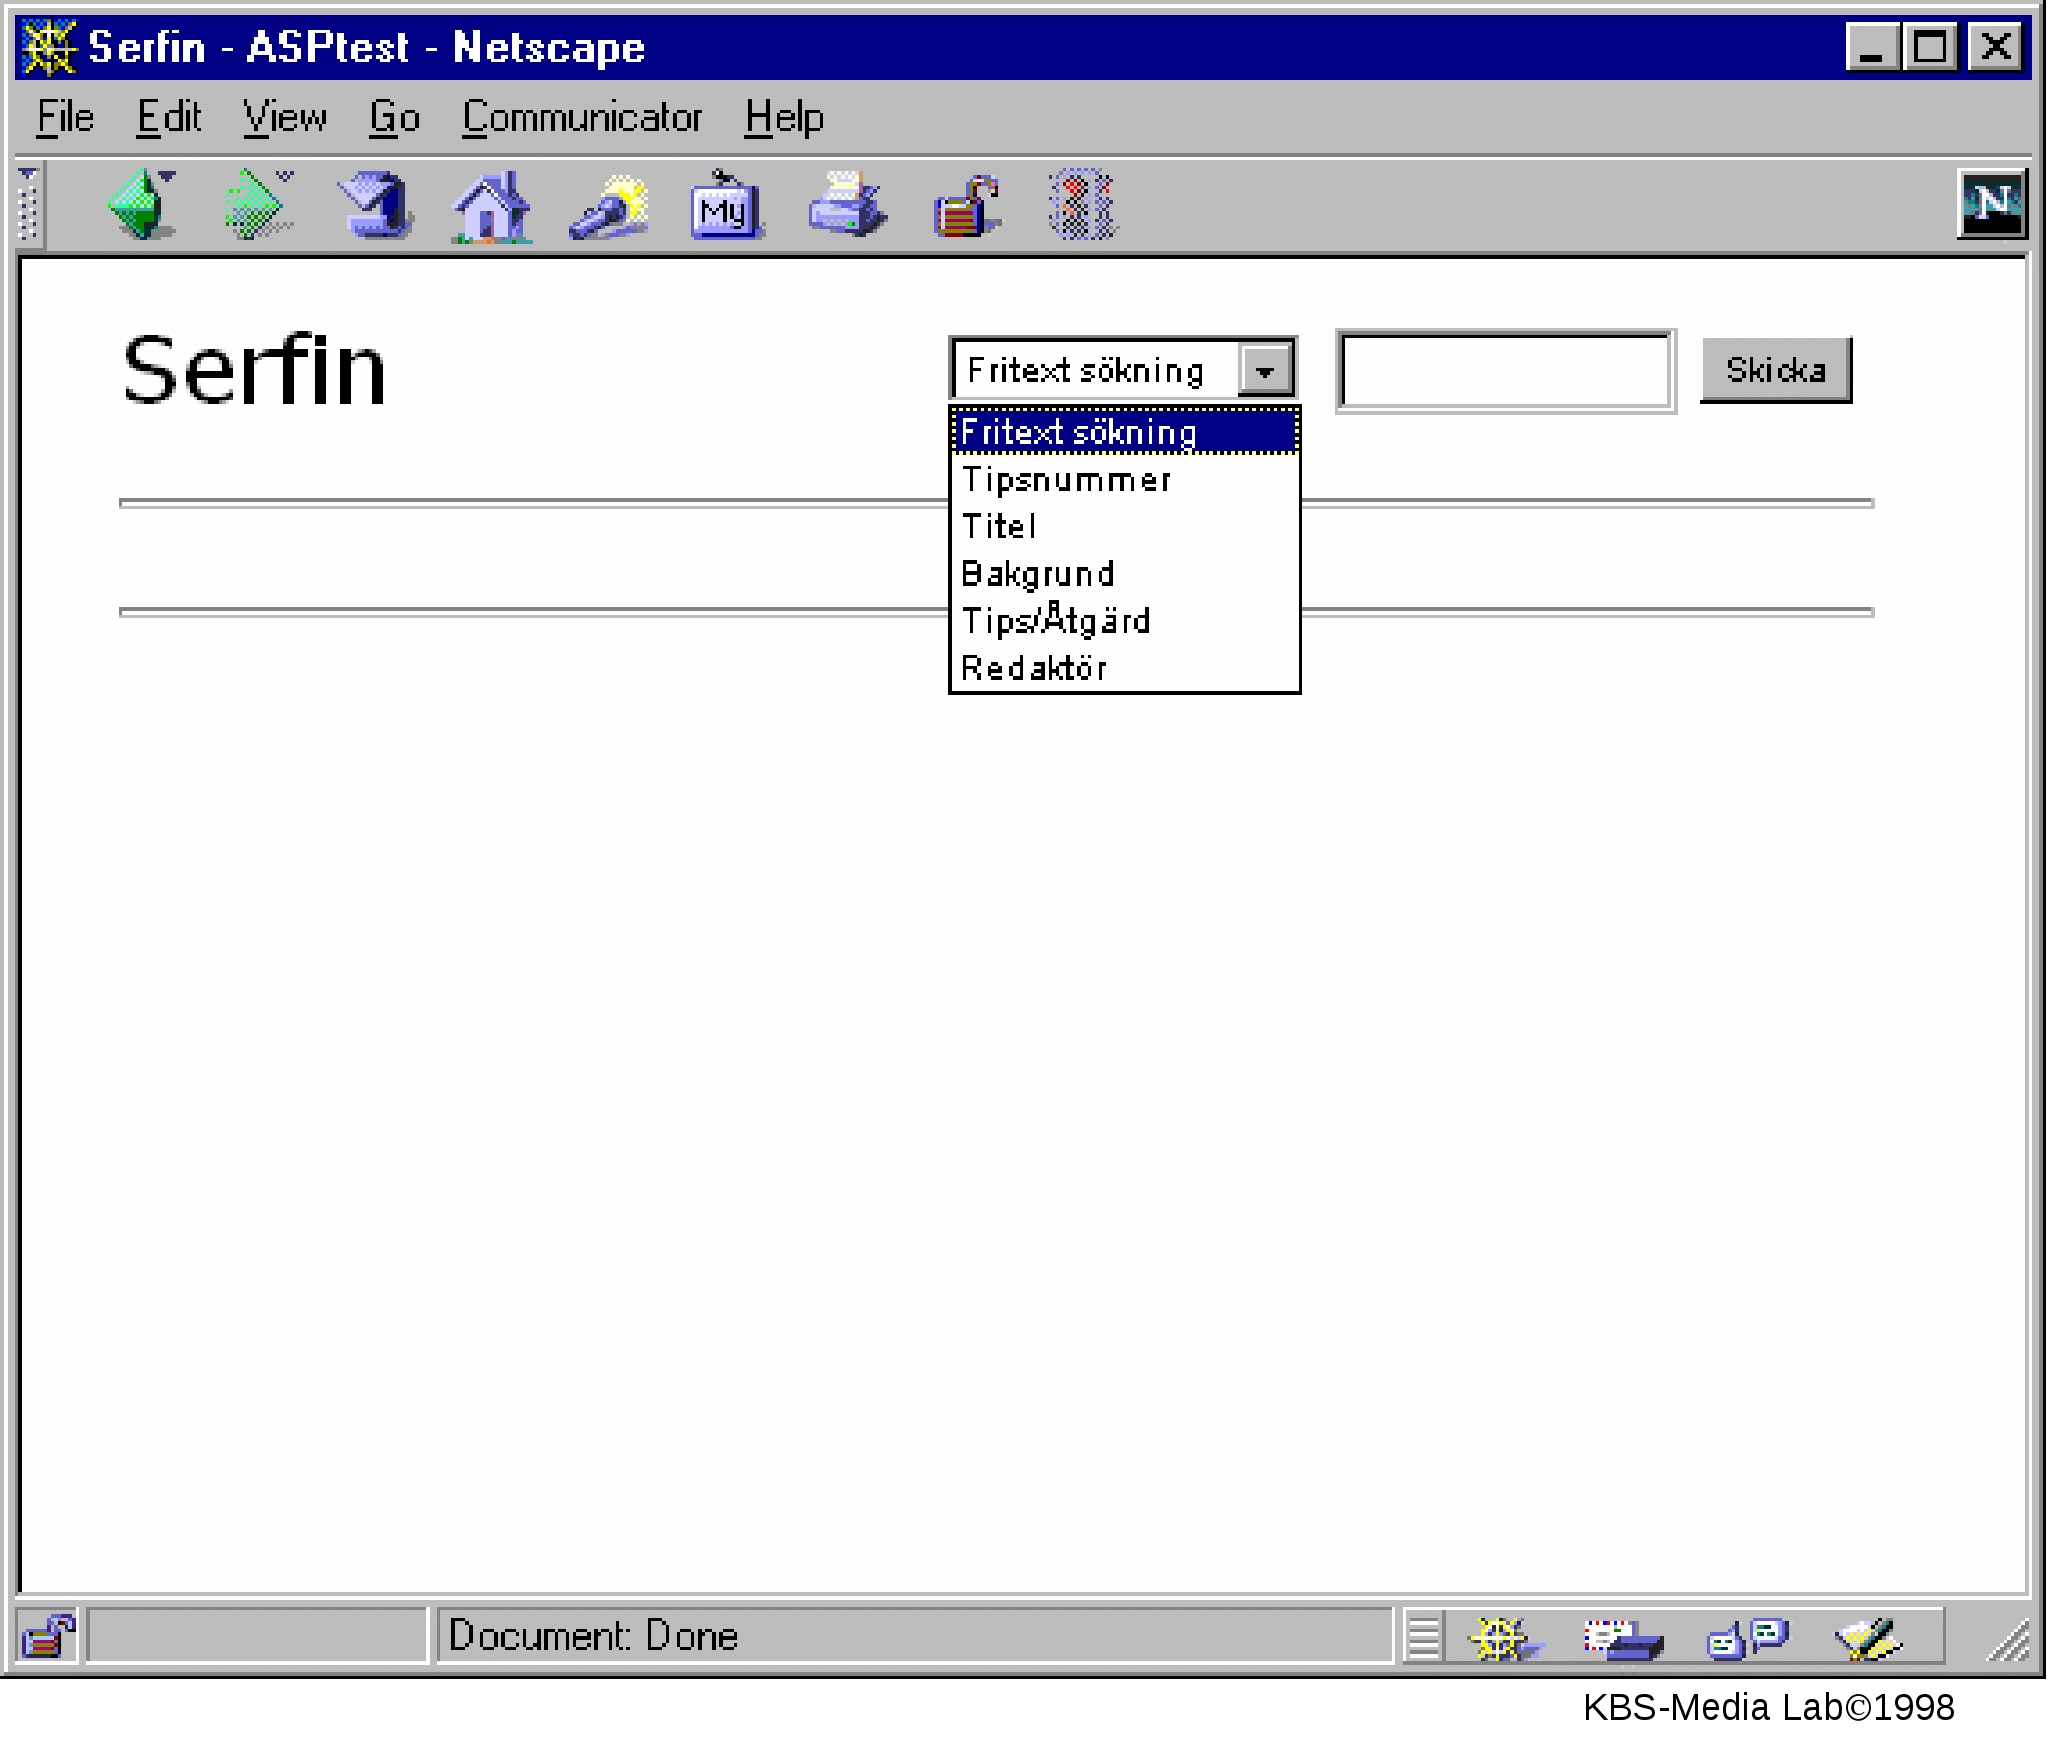
Task: Click the window resize grip corner
Action: pyautogui.click(x=2008, y=1640)
